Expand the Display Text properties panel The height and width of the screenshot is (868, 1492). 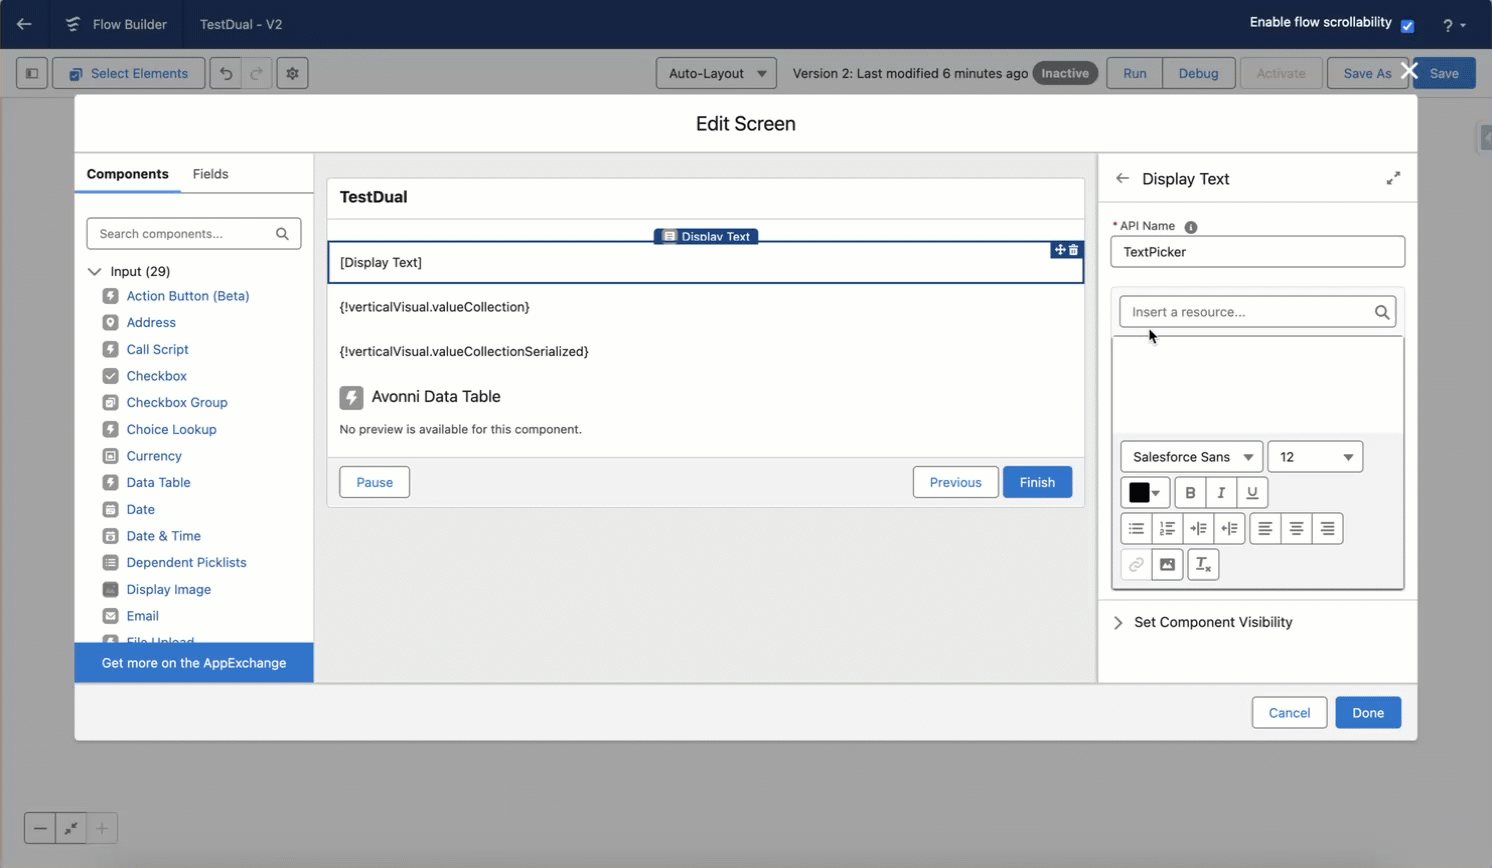click(x=1393, y=179)
